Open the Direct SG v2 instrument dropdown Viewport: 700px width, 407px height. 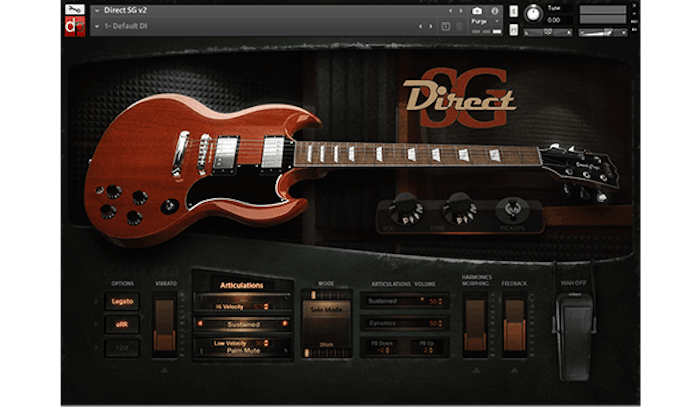click(x=97, y=10)
